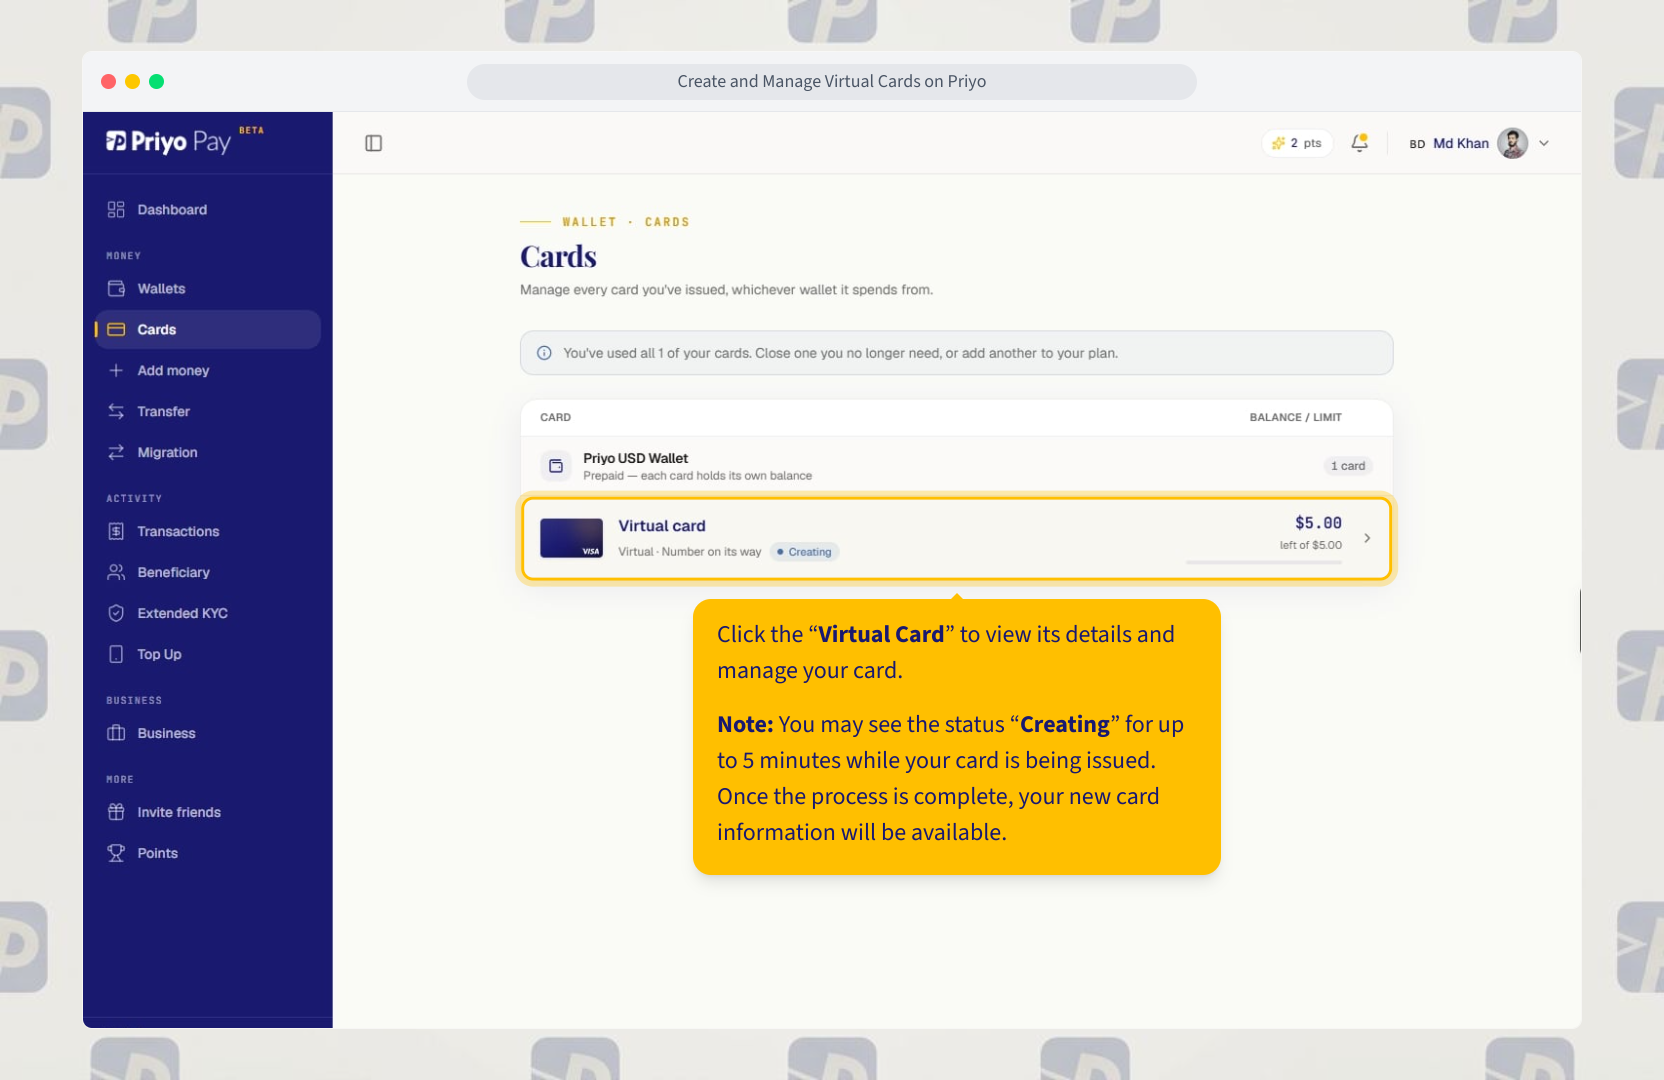Open Virtual card details chevron
The height and width of the screenshot is (1080, 1664).
pyautogui.click(x=1367, y=538)
